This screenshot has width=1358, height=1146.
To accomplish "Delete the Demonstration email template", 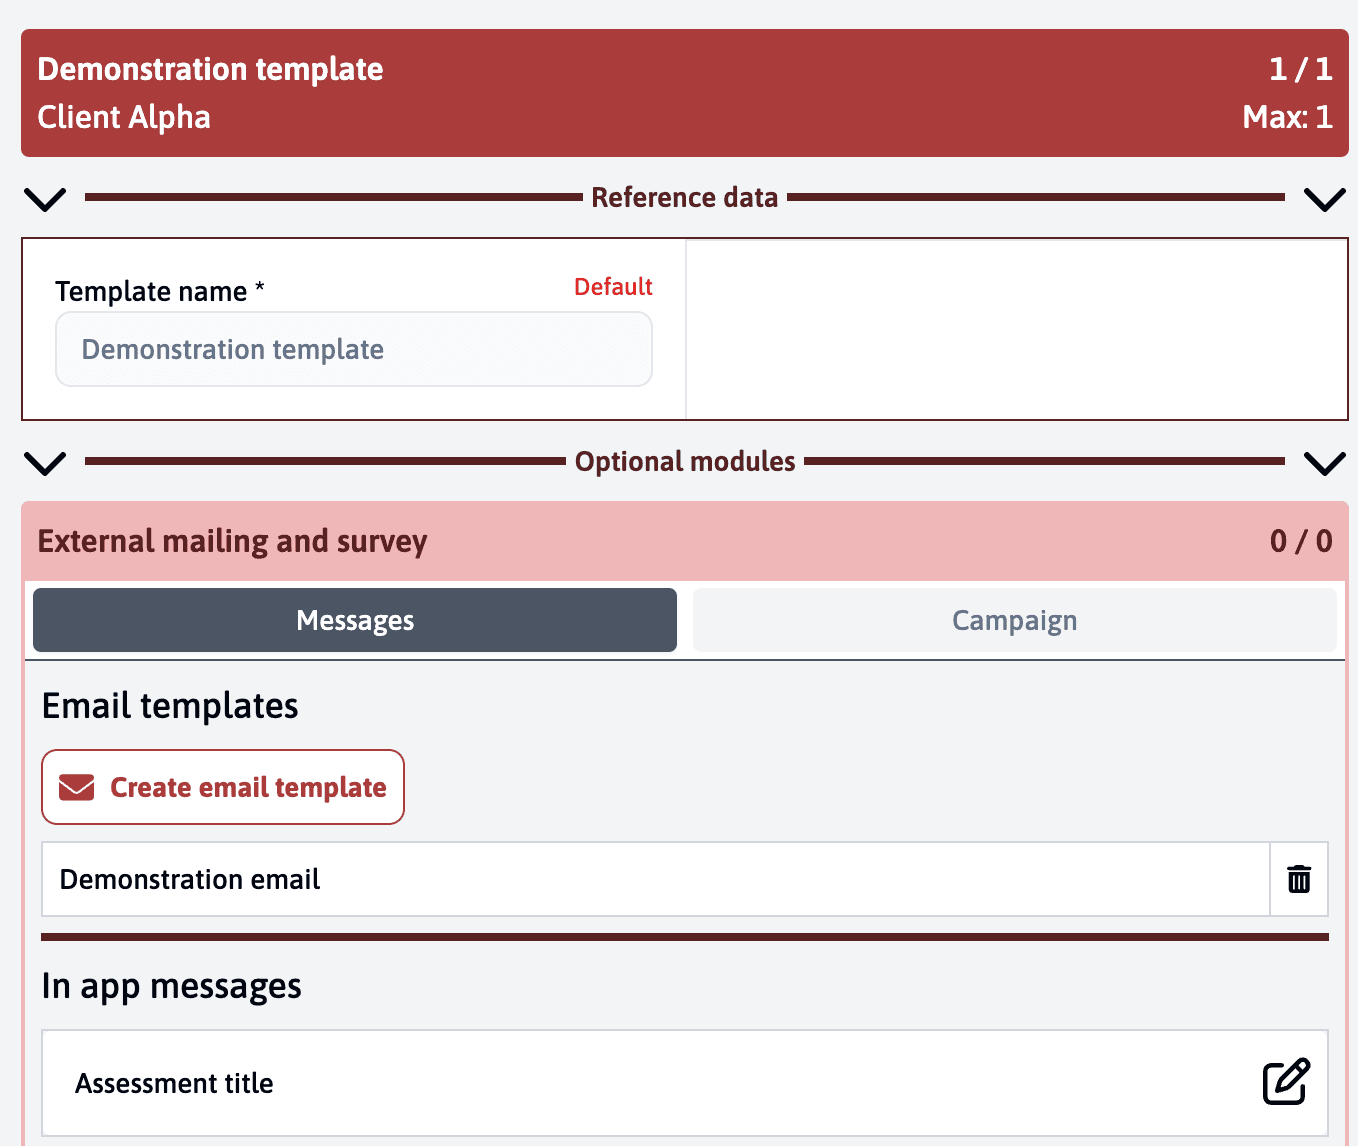I will (x=1298, y=879).
